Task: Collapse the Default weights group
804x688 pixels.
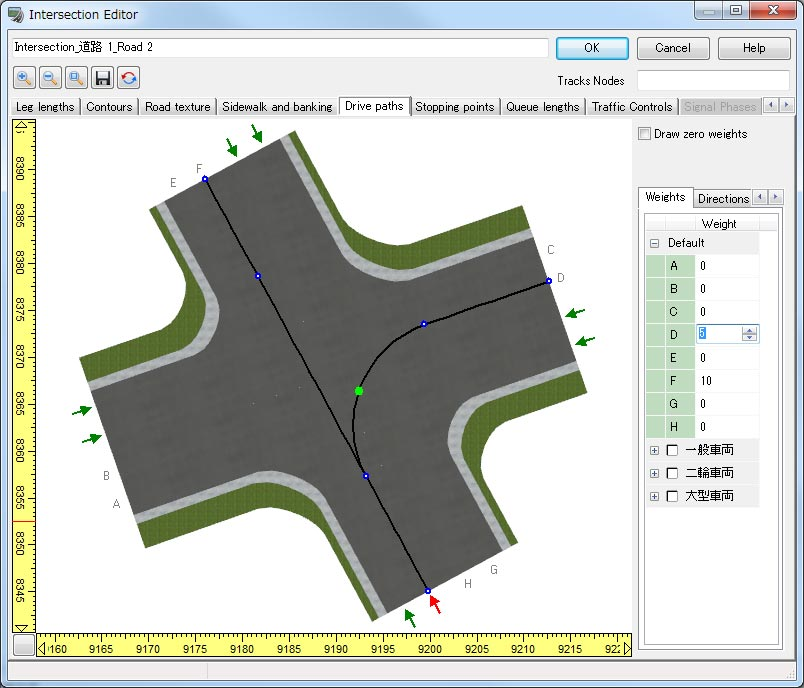Action: [x=654, y=243]
